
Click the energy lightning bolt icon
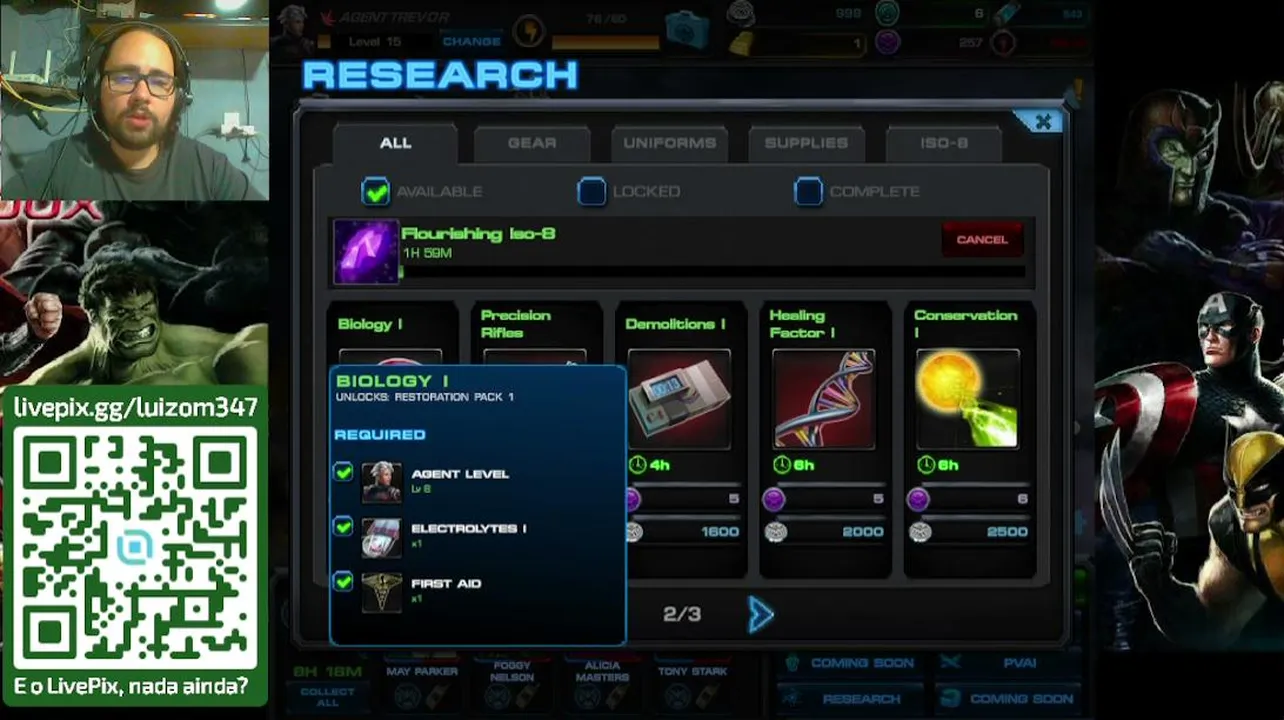528,33
